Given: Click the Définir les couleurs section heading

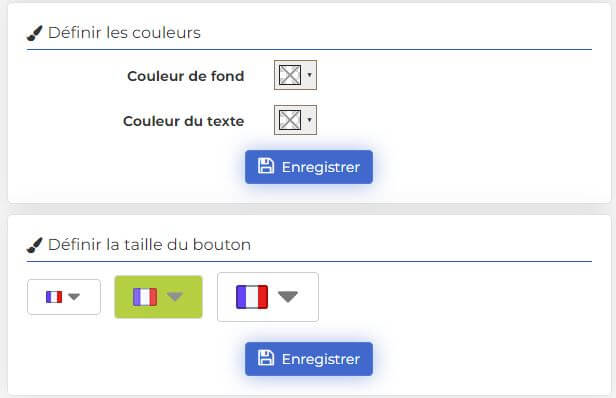Looking at the screenshot, I should 124,33.
